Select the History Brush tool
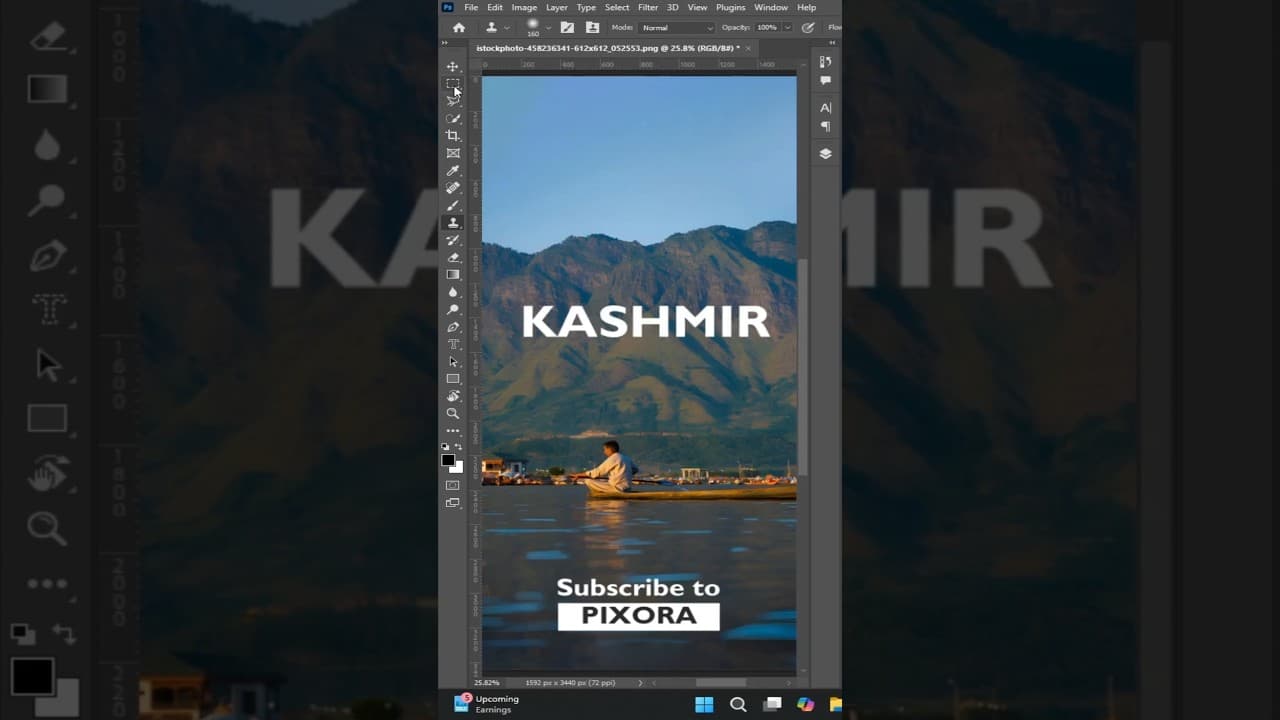The height and width of the screenshot is (720, 1280). click(x=453, y=240)
